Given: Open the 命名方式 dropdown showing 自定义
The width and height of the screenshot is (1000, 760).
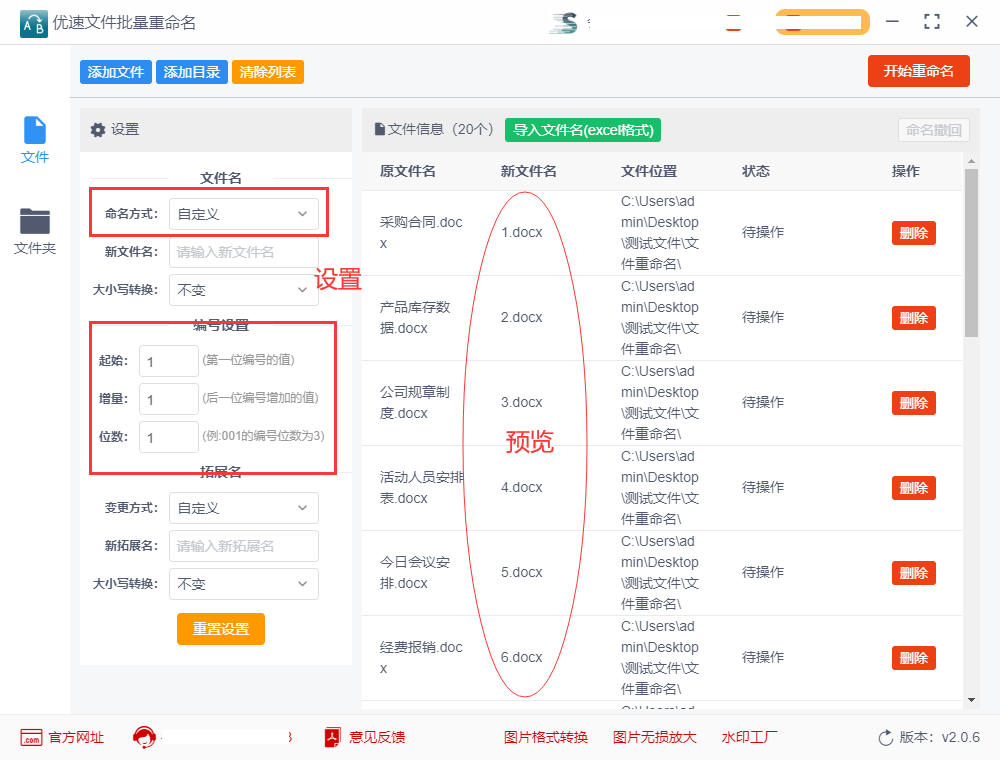Looking at the screenshot, I should [243, 213].
